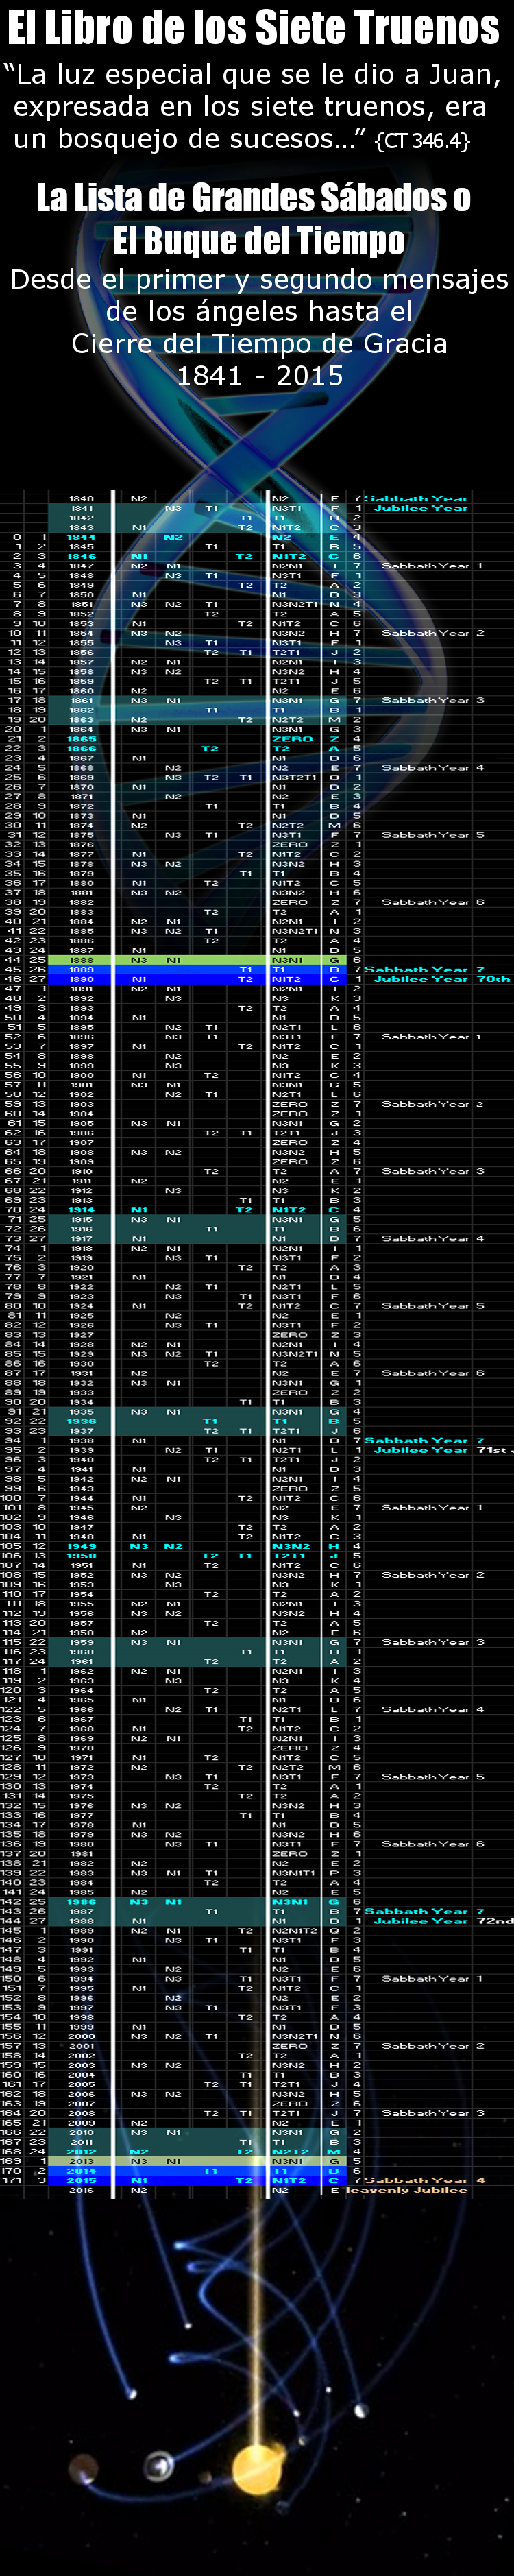Select the year cell 1959
Screen dimensions: 514x2576
(81, 1642)
